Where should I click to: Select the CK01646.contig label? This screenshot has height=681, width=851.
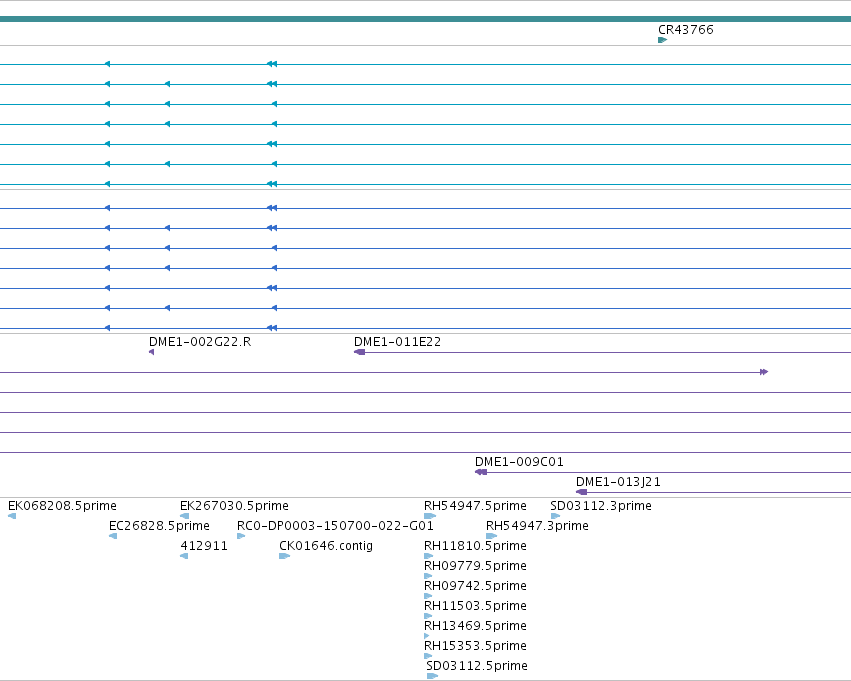click(x=326, y=546)
